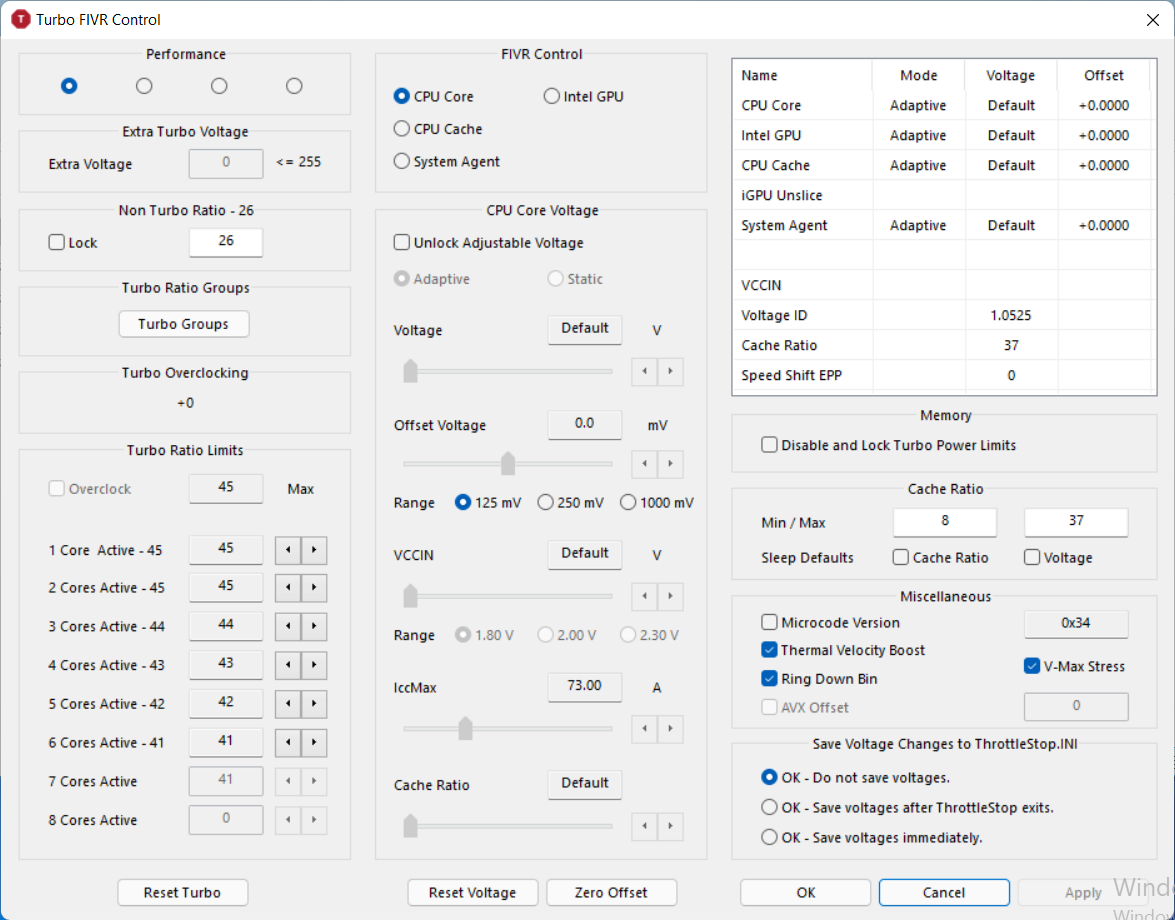Uncheck Thermal Velocity Boost
The width and height of the screenshot is (1175, 920).
click(x=769, y=651)
